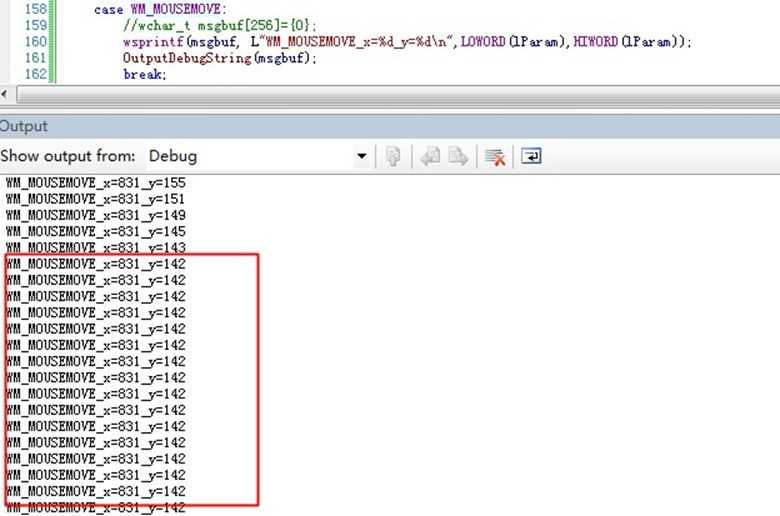Go to next message in Output toolbar
This screenshot has height=516, width=780.
tap(458, 157)
